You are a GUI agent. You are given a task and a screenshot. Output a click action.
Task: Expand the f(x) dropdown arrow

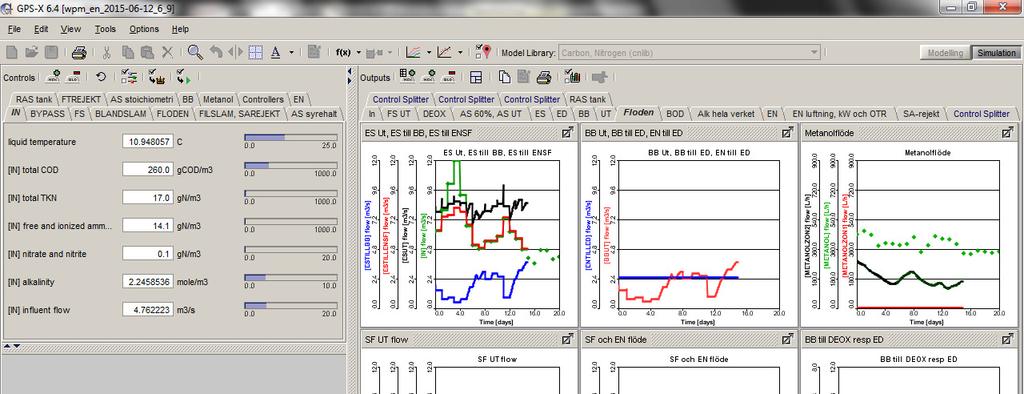(359, 53)
